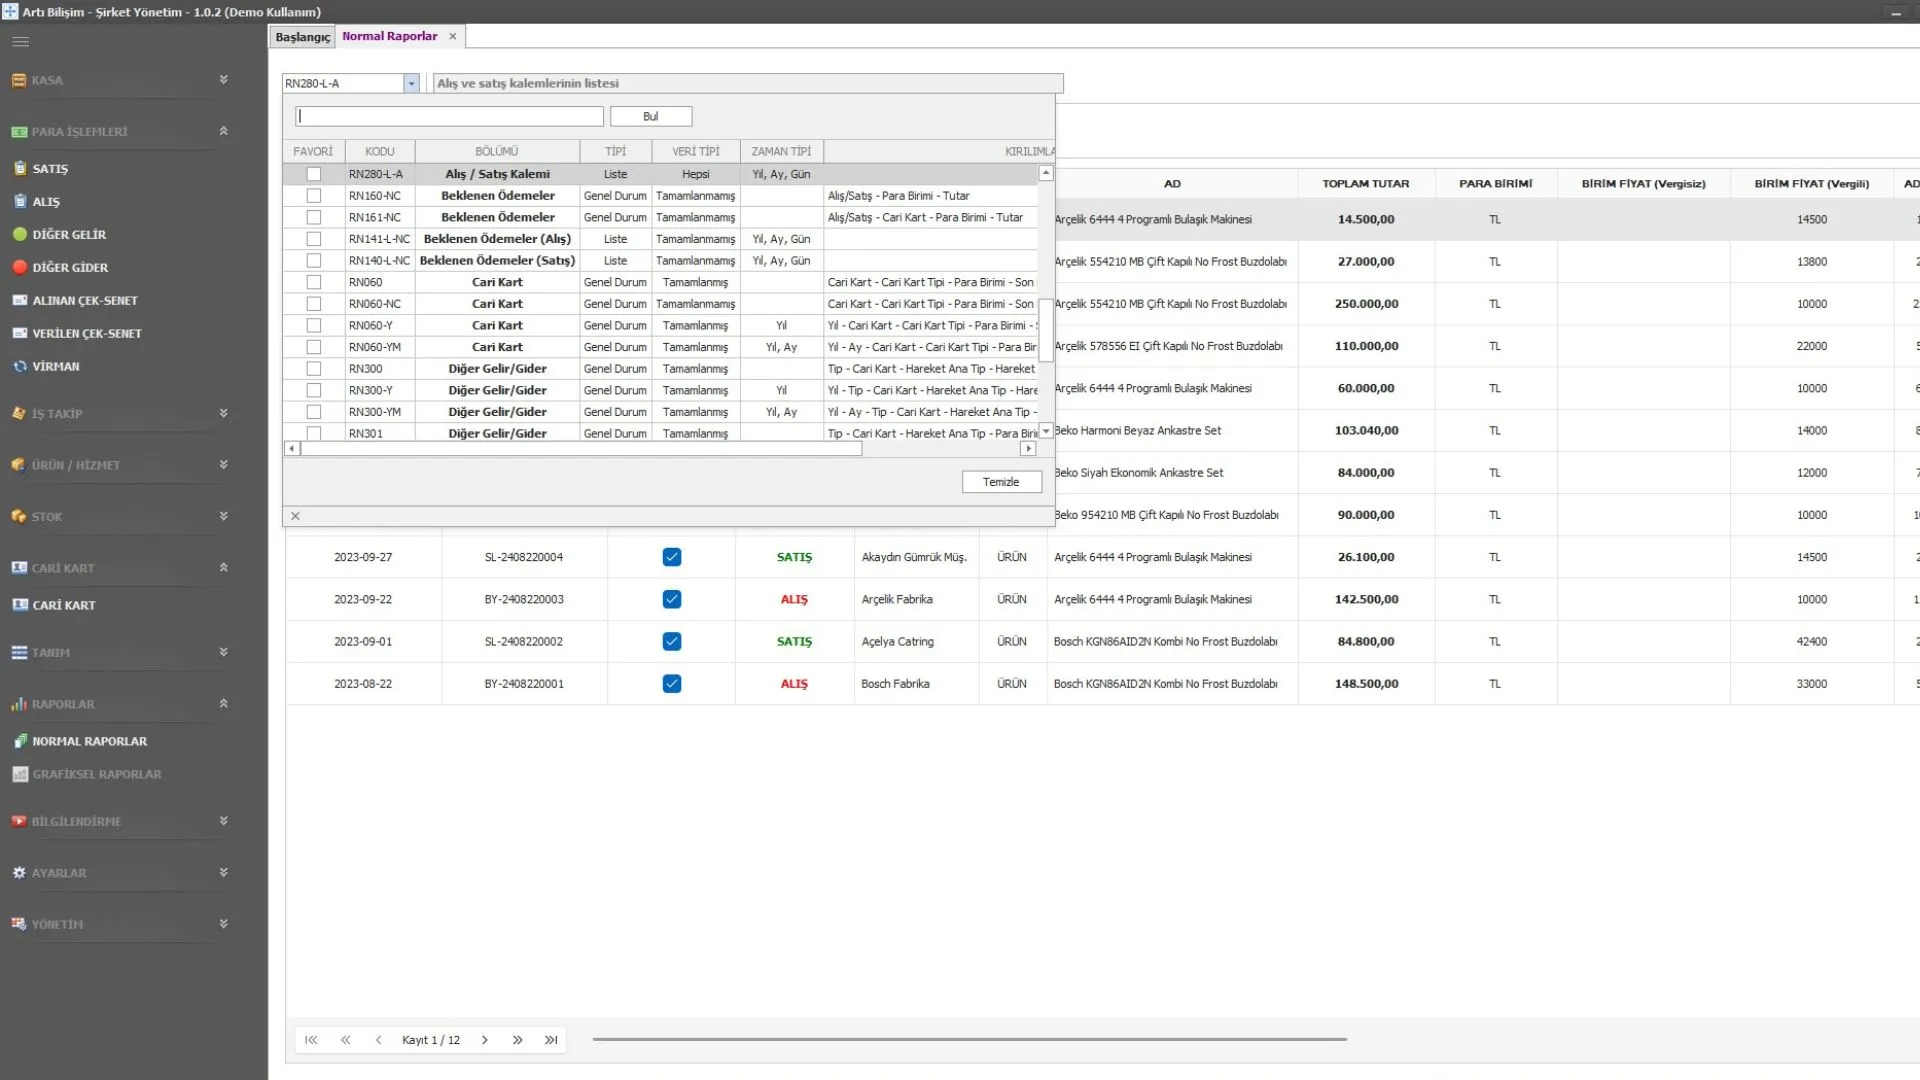This screenshot has height=1080, width=1920.
Task: Sort by the BÖLÜMÜ column header
Action: pos(497,152)
